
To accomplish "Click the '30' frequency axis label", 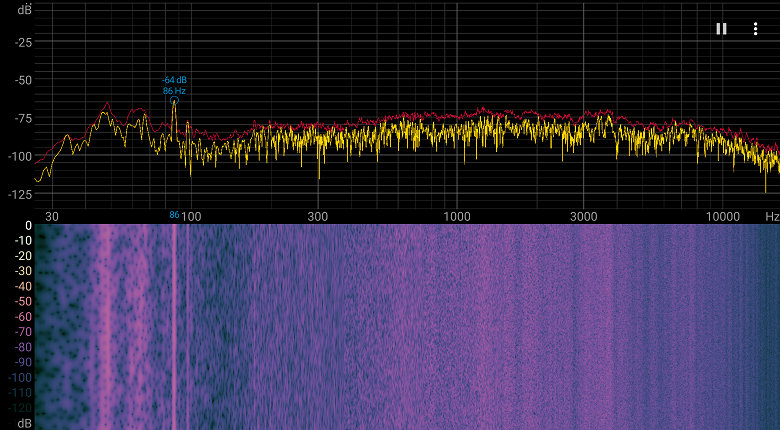I will coord(52,216).
